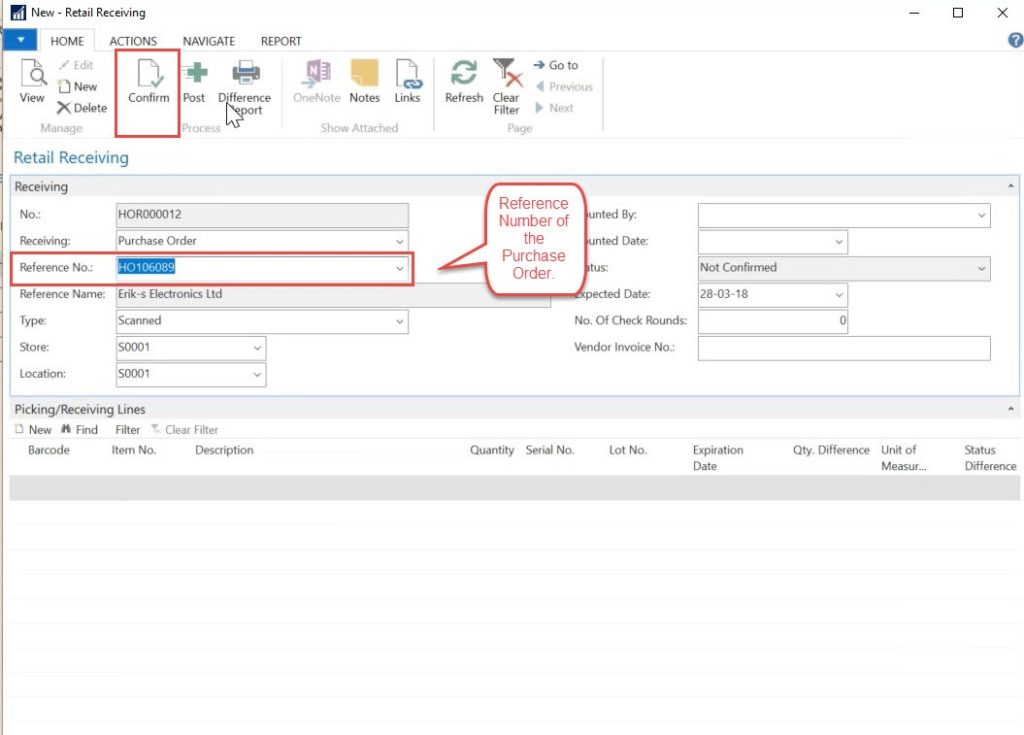Click the Clear Filter icon in Page group
This screenshot has height=735, width=1024.
[506, 85]
